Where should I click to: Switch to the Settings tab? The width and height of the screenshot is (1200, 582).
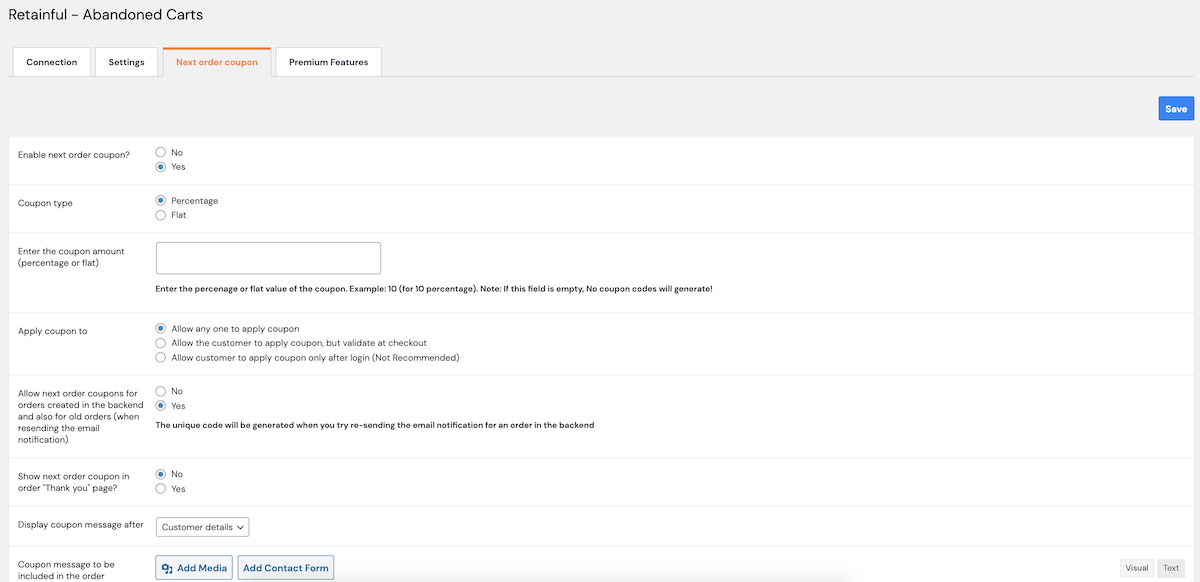point(126,62)
